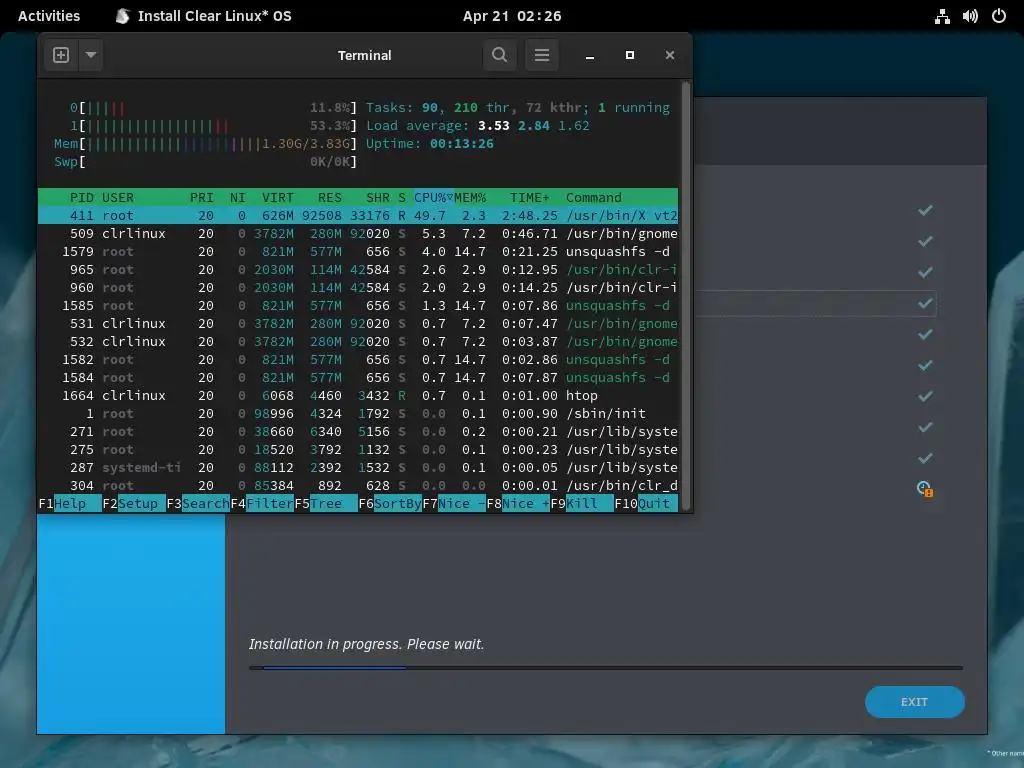Screen dimensions: 1024x768
Task: Click the CPU 0 usage meter
Action: 214,108
